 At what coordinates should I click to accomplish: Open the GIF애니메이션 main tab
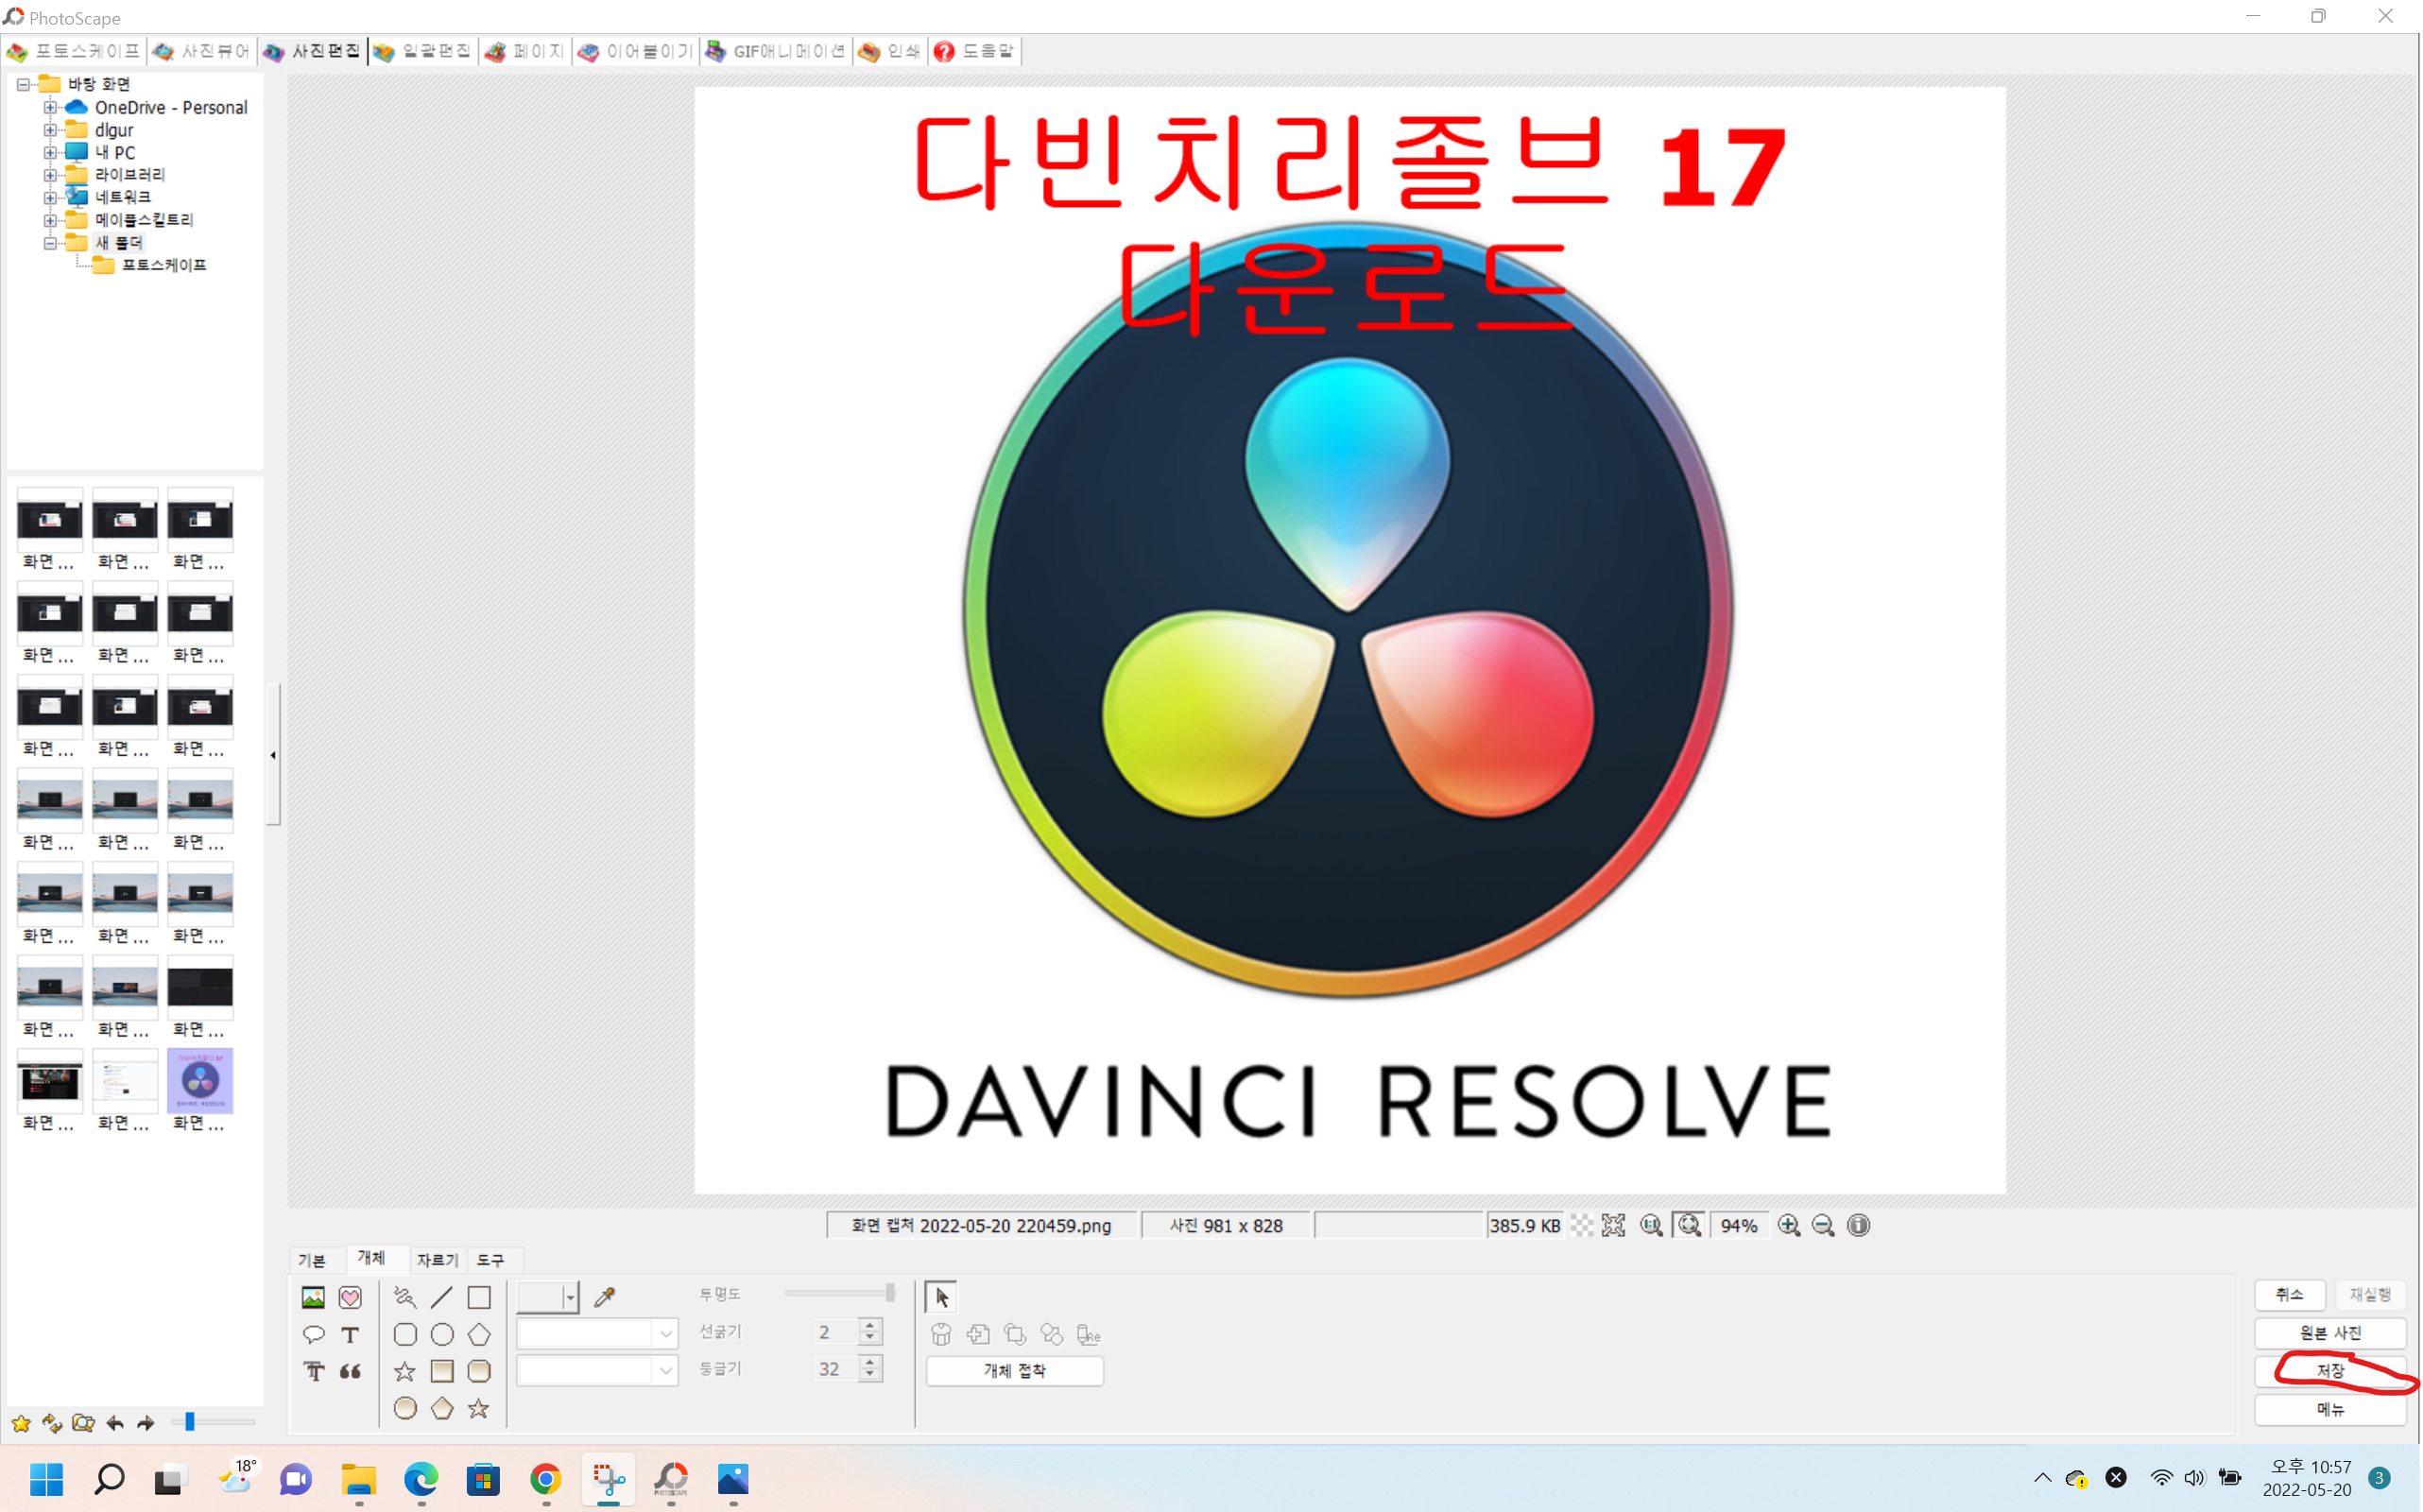coord(776,51)
